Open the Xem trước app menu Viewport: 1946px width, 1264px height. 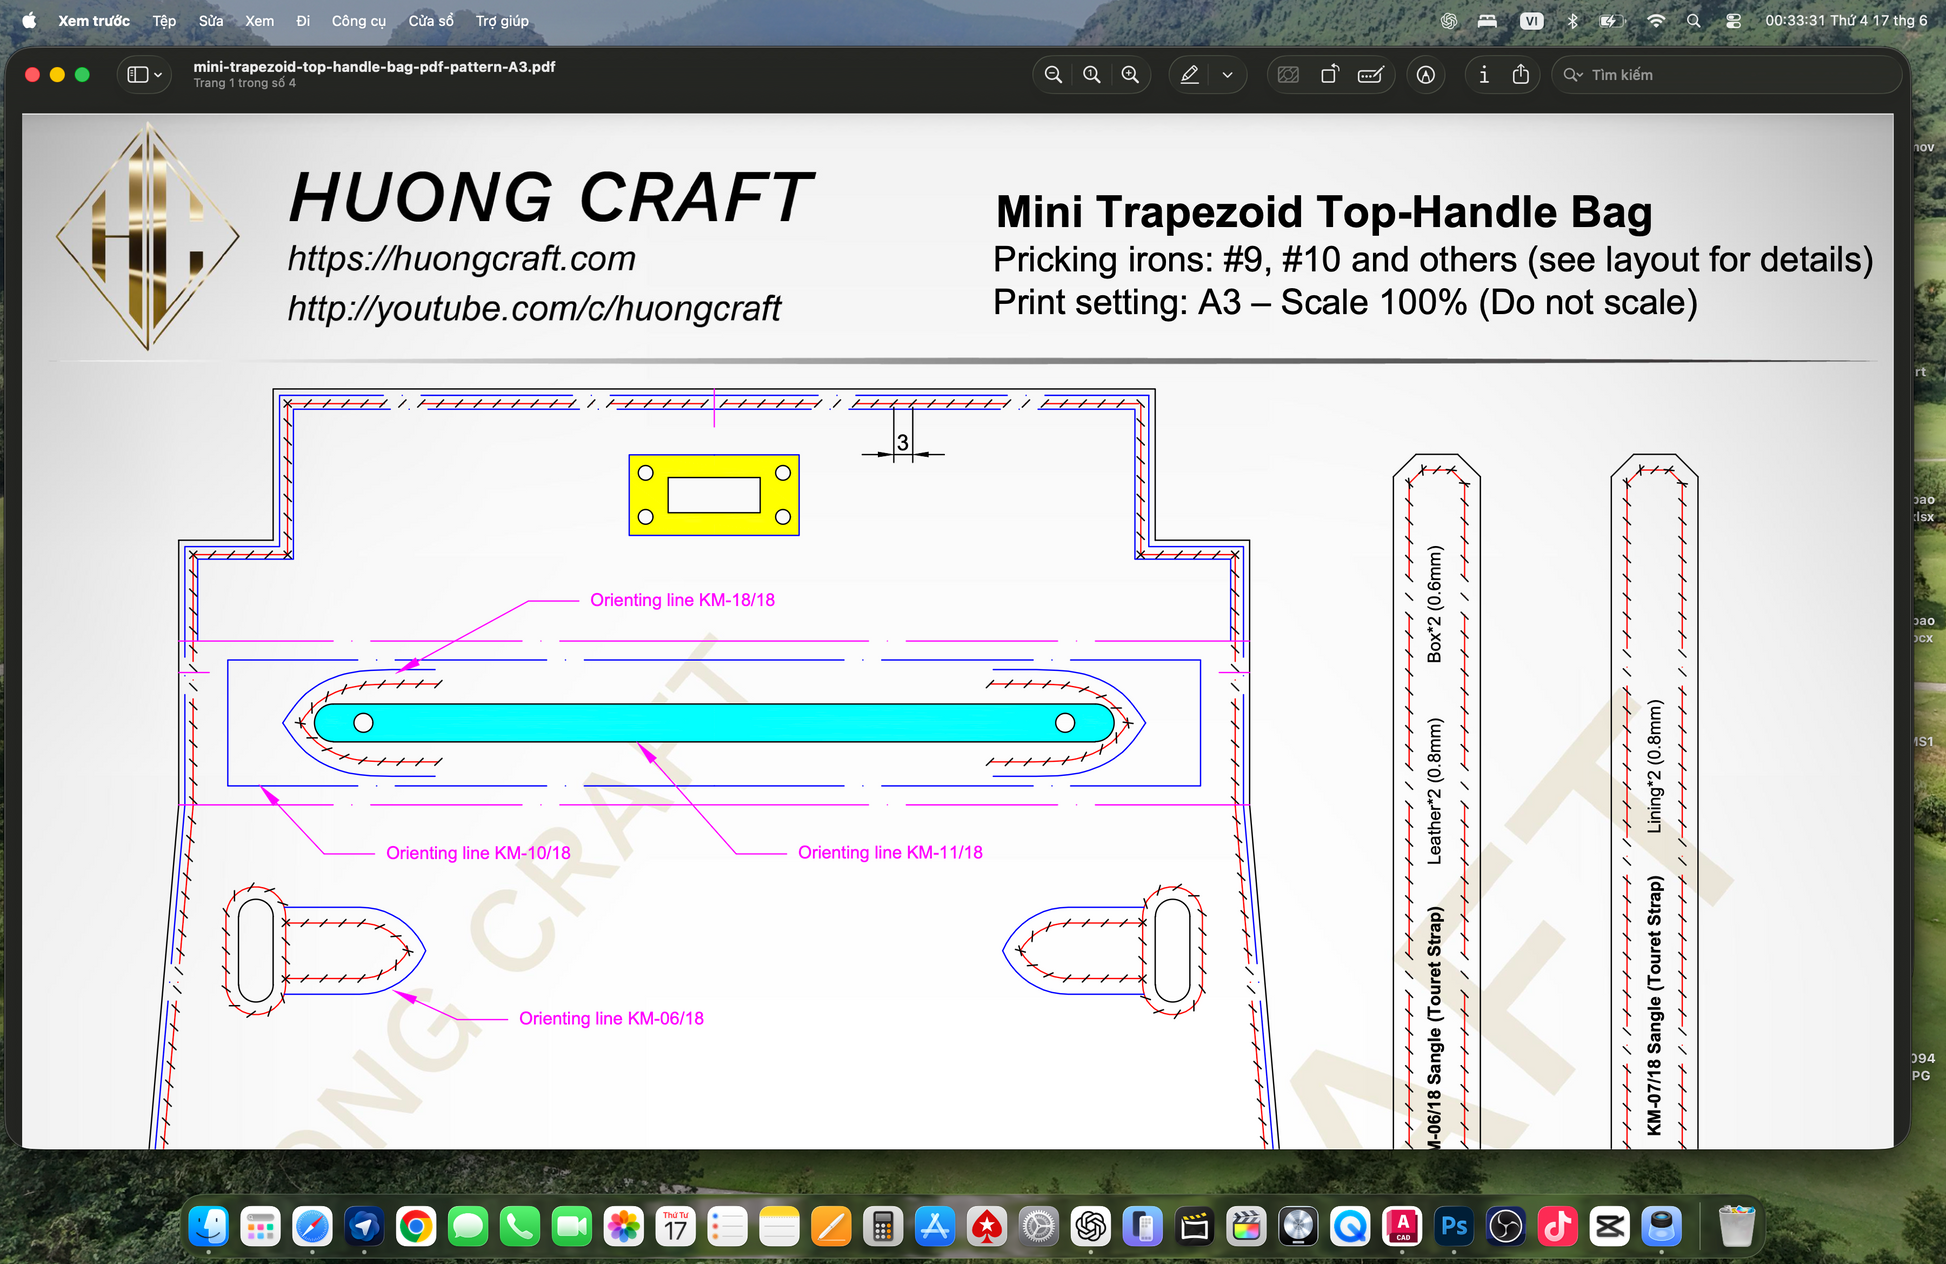pos(94,21)
